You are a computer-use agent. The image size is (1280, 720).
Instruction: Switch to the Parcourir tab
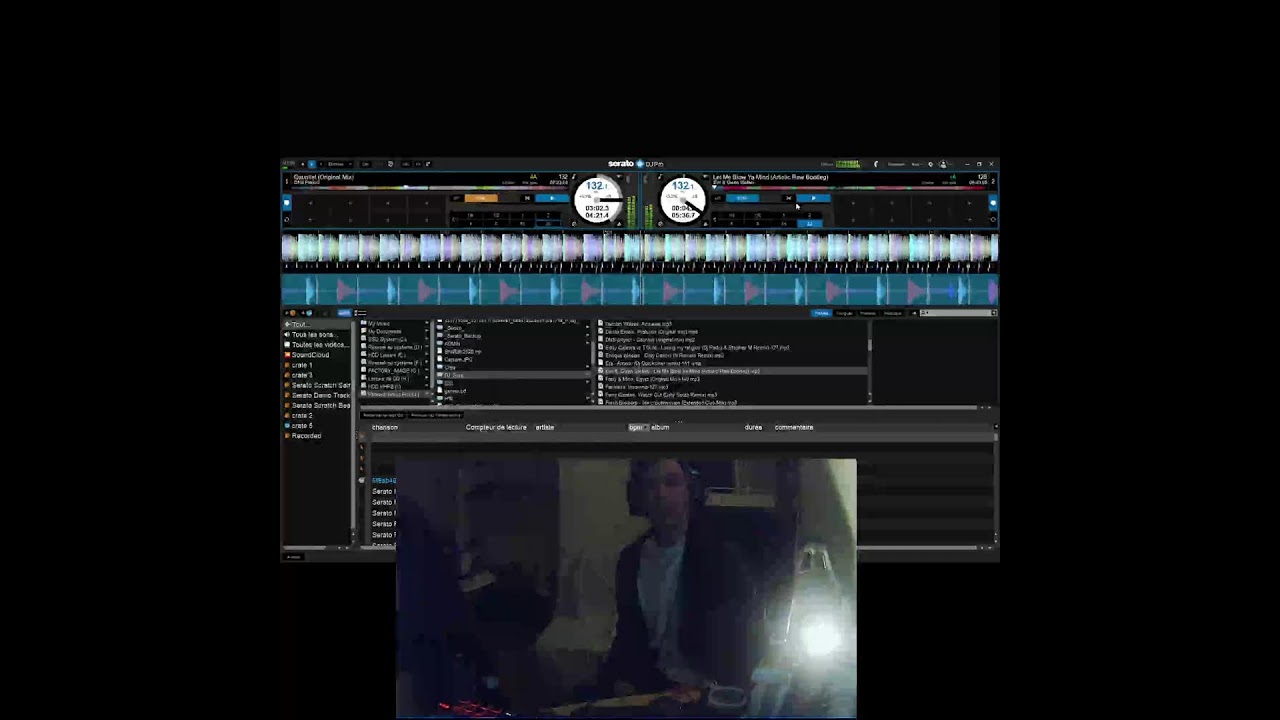pos(844,313)
